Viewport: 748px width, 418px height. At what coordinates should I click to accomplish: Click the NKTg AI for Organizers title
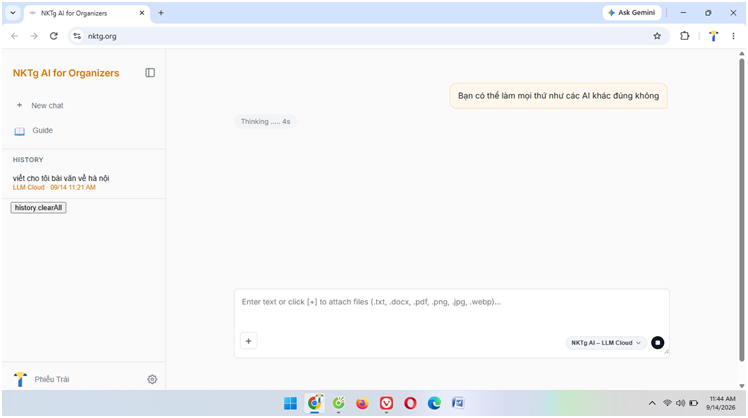click(x=66, y=73)
